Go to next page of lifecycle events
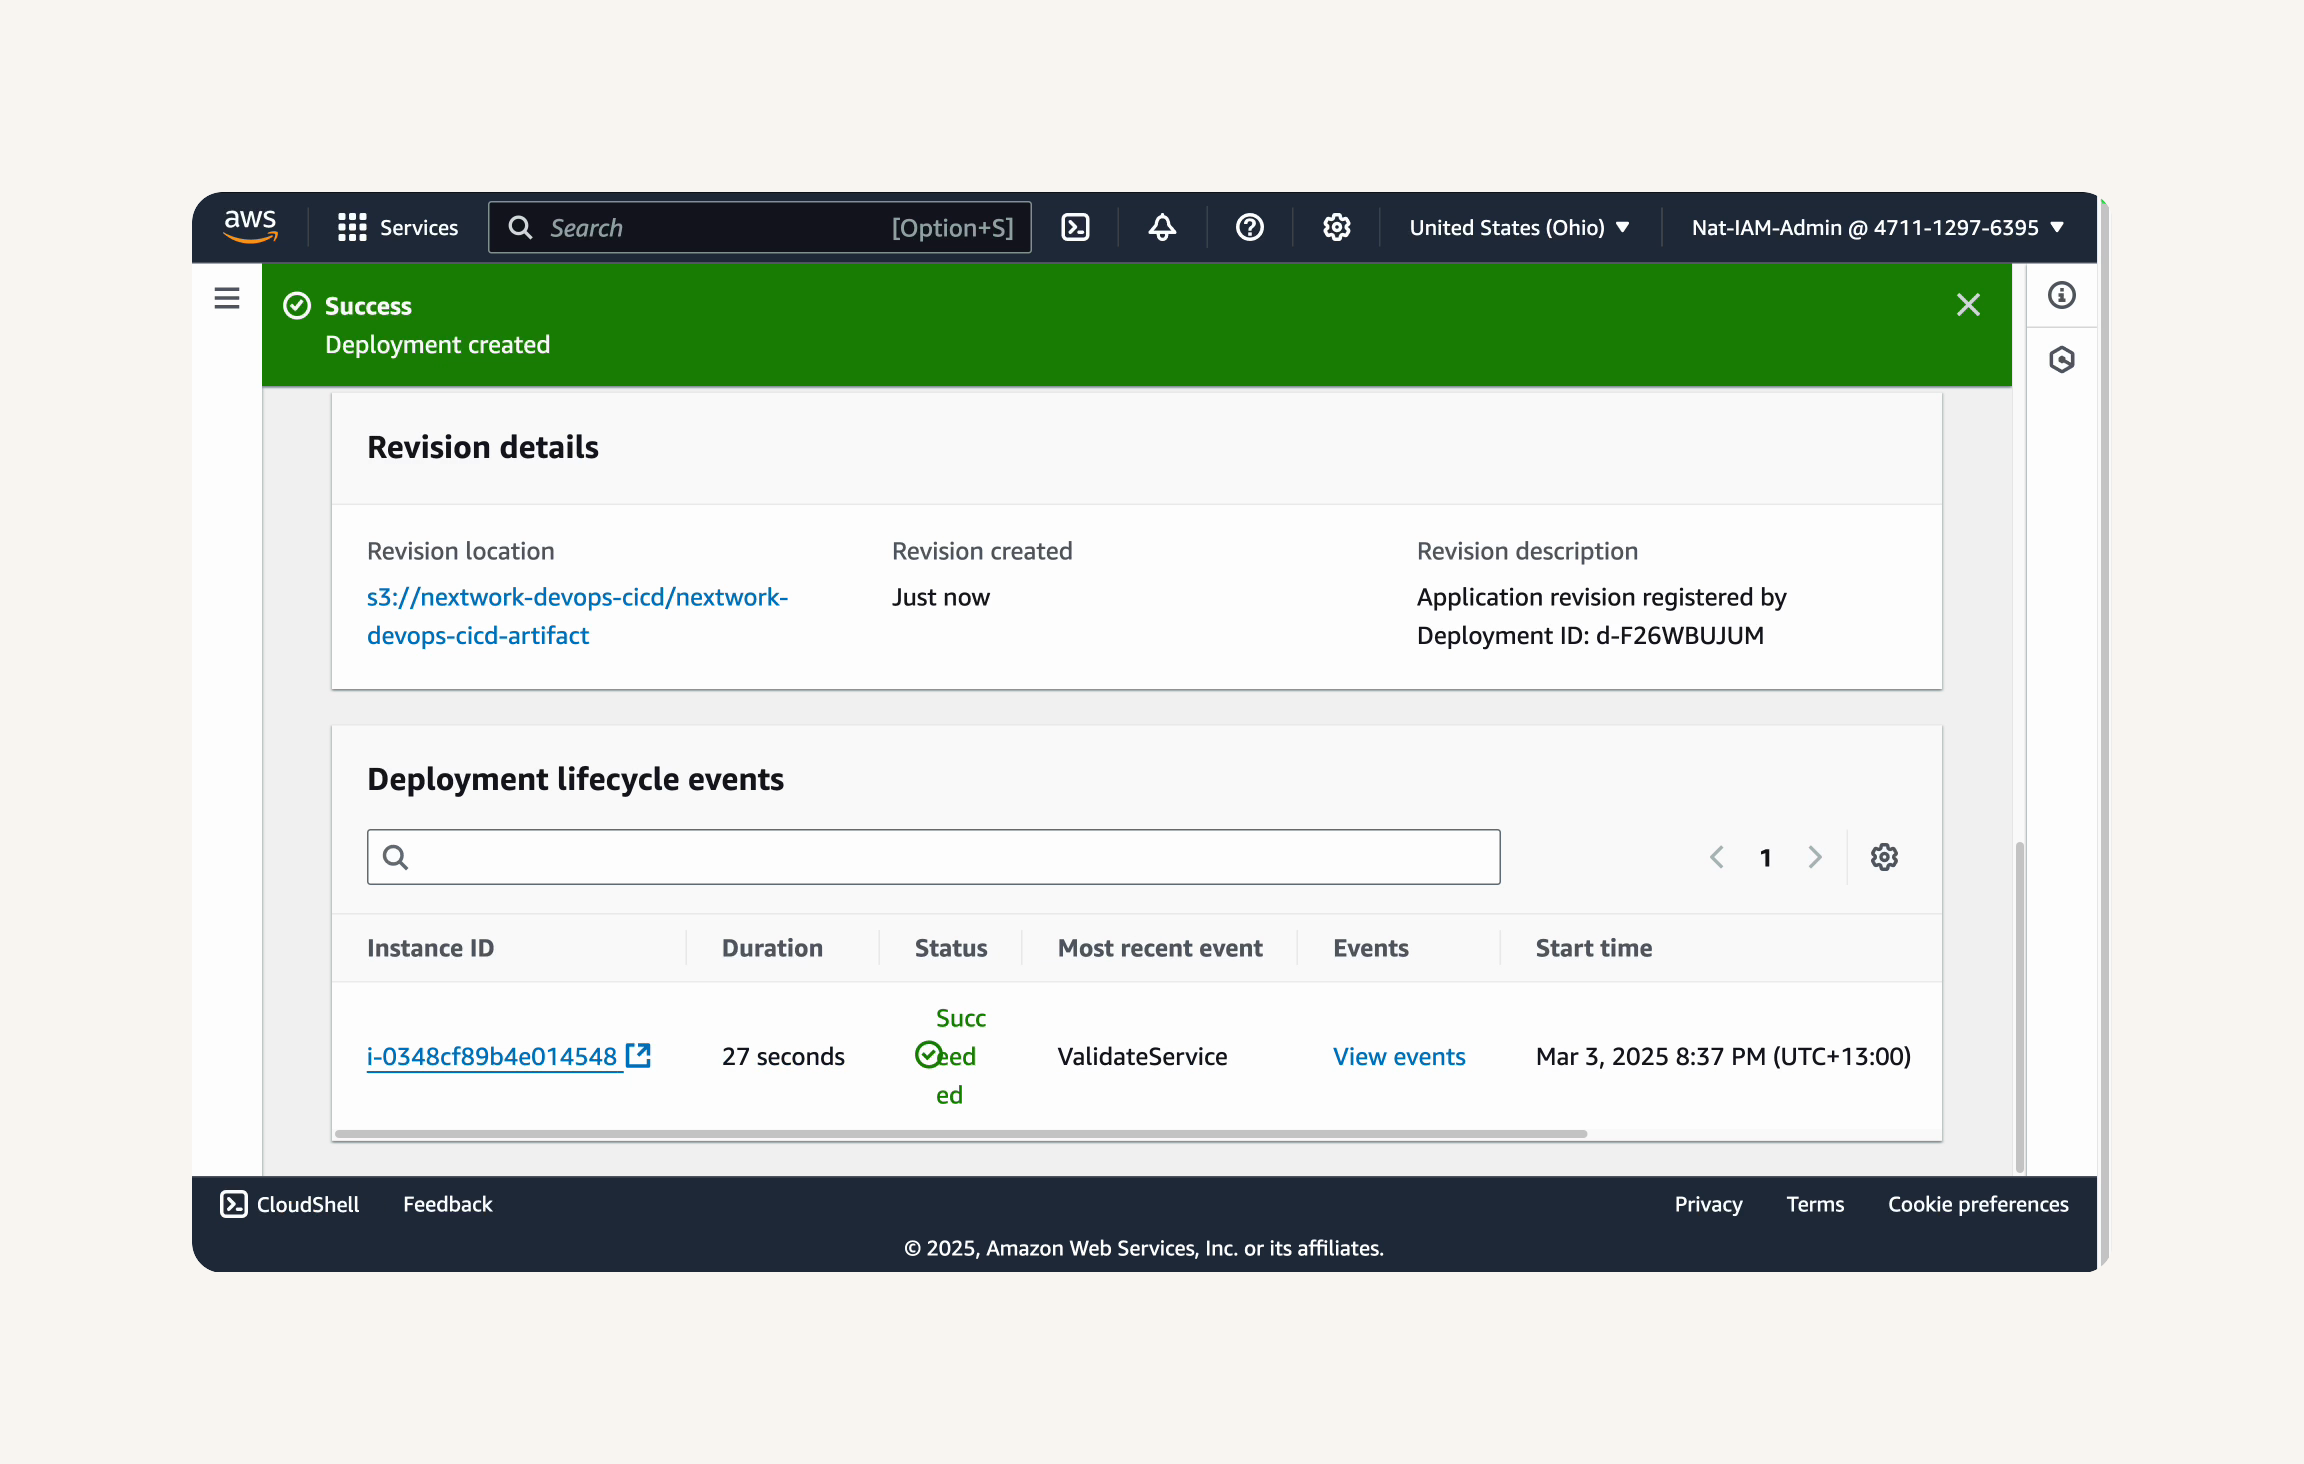The width and height of the screenshot is (2304, 1464). pos(1815,857)
